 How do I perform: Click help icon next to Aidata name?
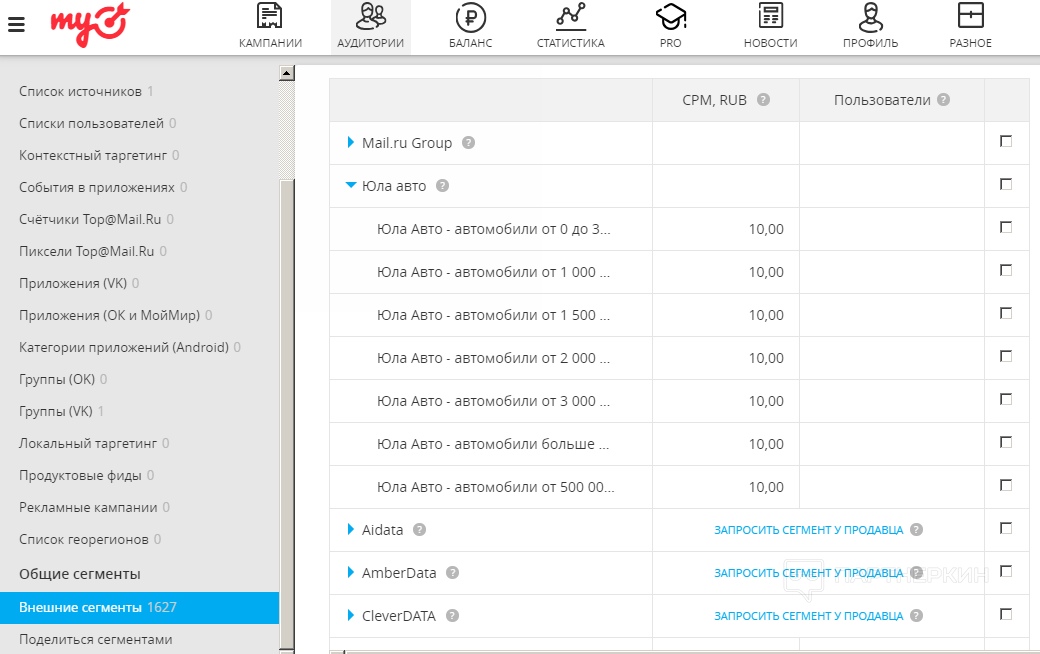(x=419, y=529)
